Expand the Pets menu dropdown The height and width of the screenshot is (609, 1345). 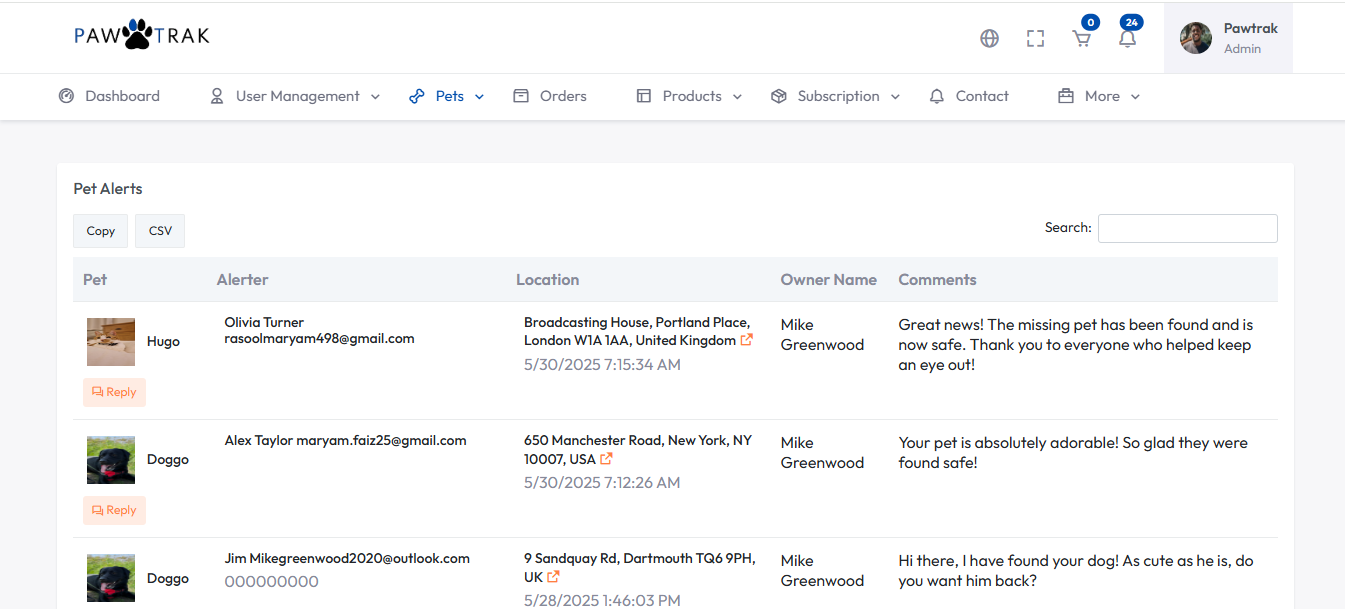(447, 96)
